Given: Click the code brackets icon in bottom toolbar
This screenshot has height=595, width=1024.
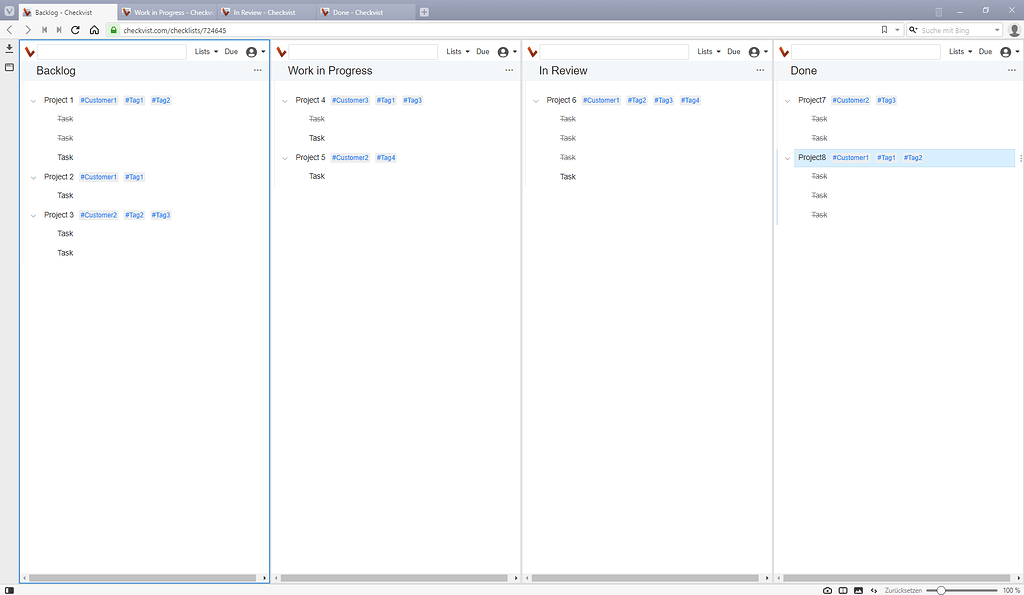Looking at the screenshot, I should (873, 590).
